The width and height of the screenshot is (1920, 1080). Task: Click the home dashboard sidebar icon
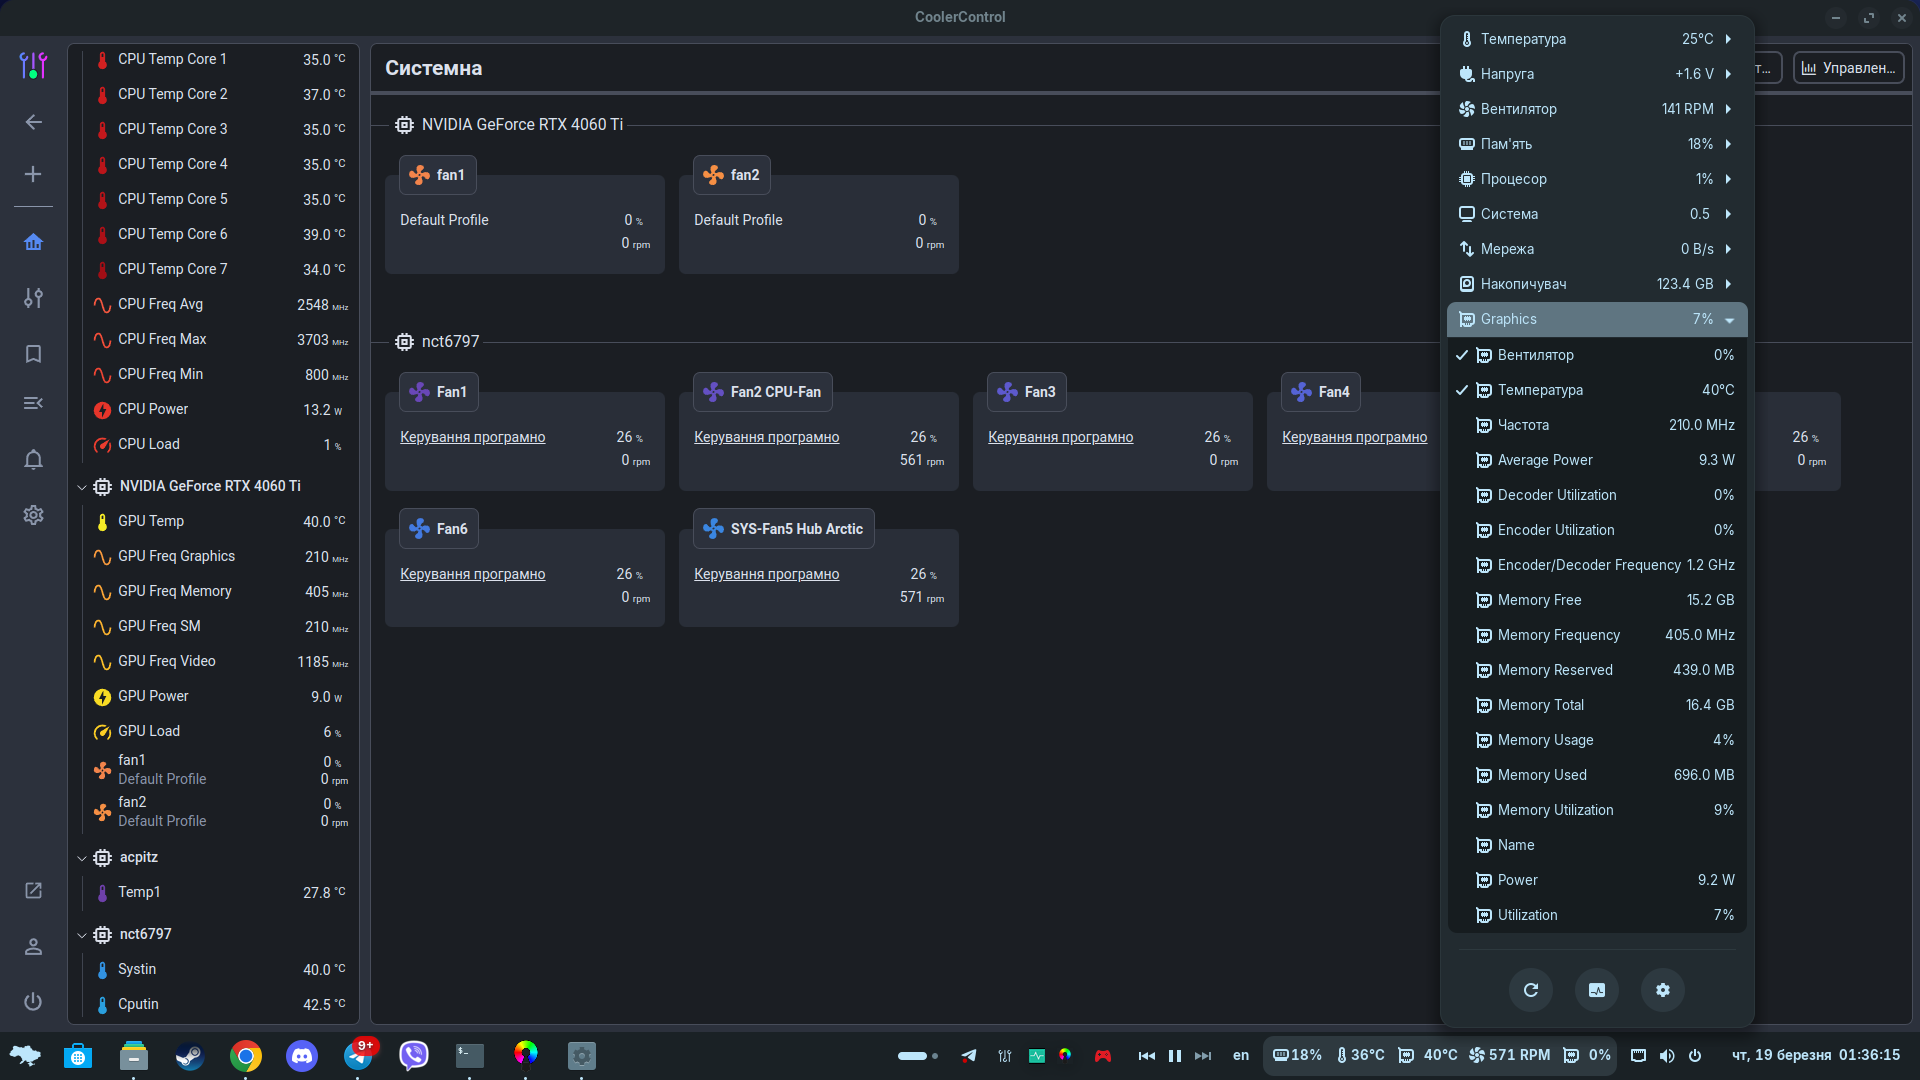pos(33,242)
